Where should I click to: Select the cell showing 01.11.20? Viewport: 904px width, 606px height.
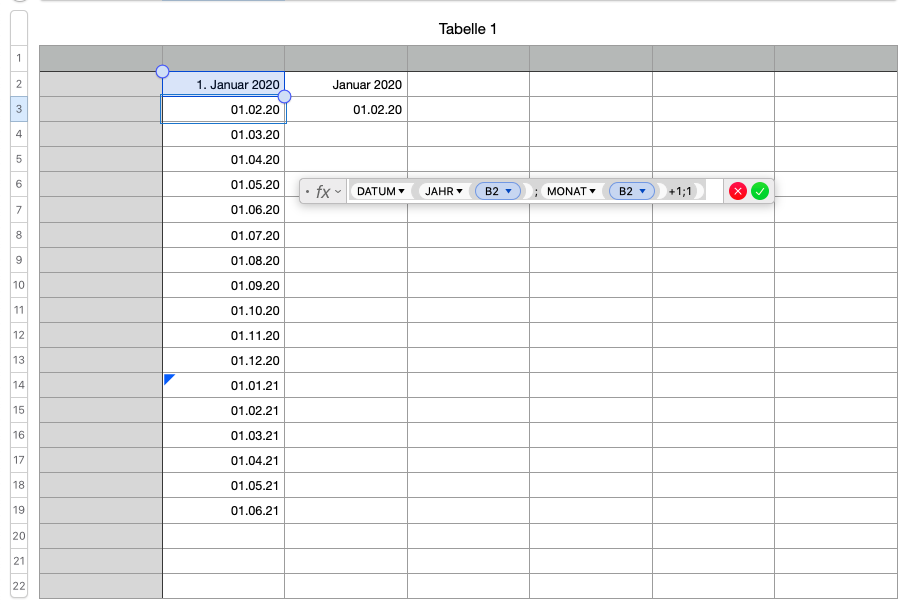224,335
